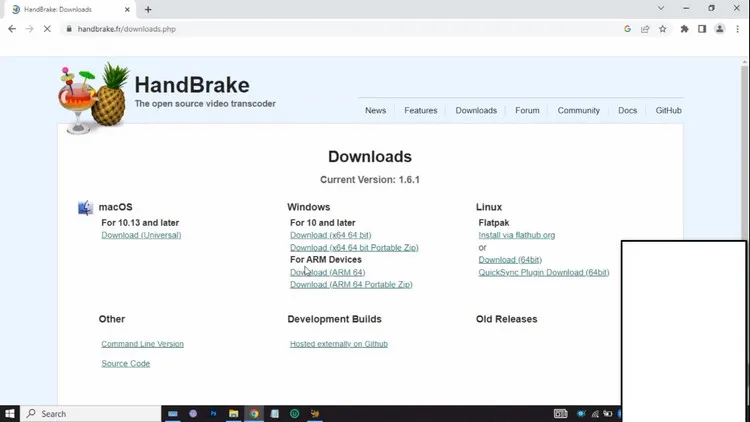Image resolution: width=750 pixels, height=422 pixels.
Task: Open the Extensions puzzle icon
Action: (684, 29)
